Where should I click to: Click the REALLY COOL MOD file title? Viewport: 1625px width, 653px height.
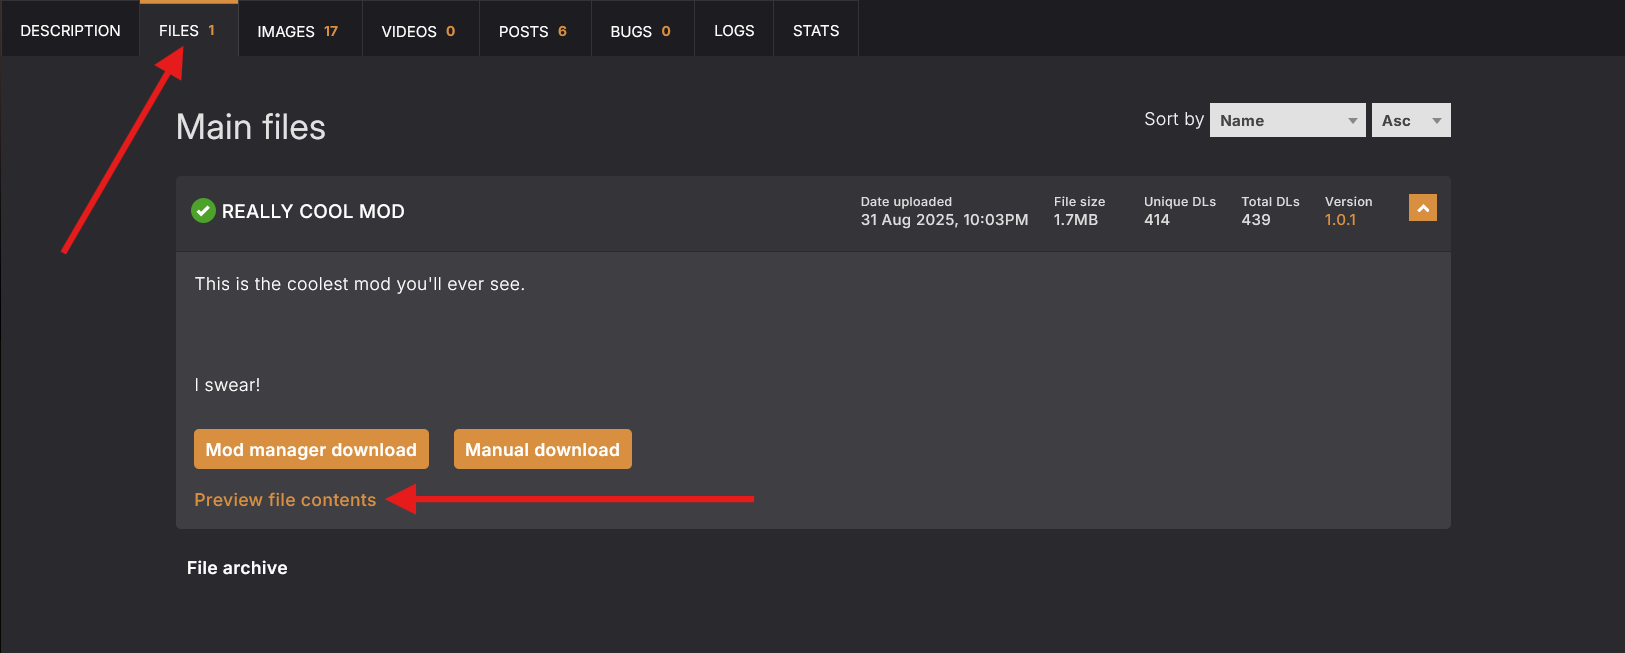pyautogui.click(x=313, y=211)
